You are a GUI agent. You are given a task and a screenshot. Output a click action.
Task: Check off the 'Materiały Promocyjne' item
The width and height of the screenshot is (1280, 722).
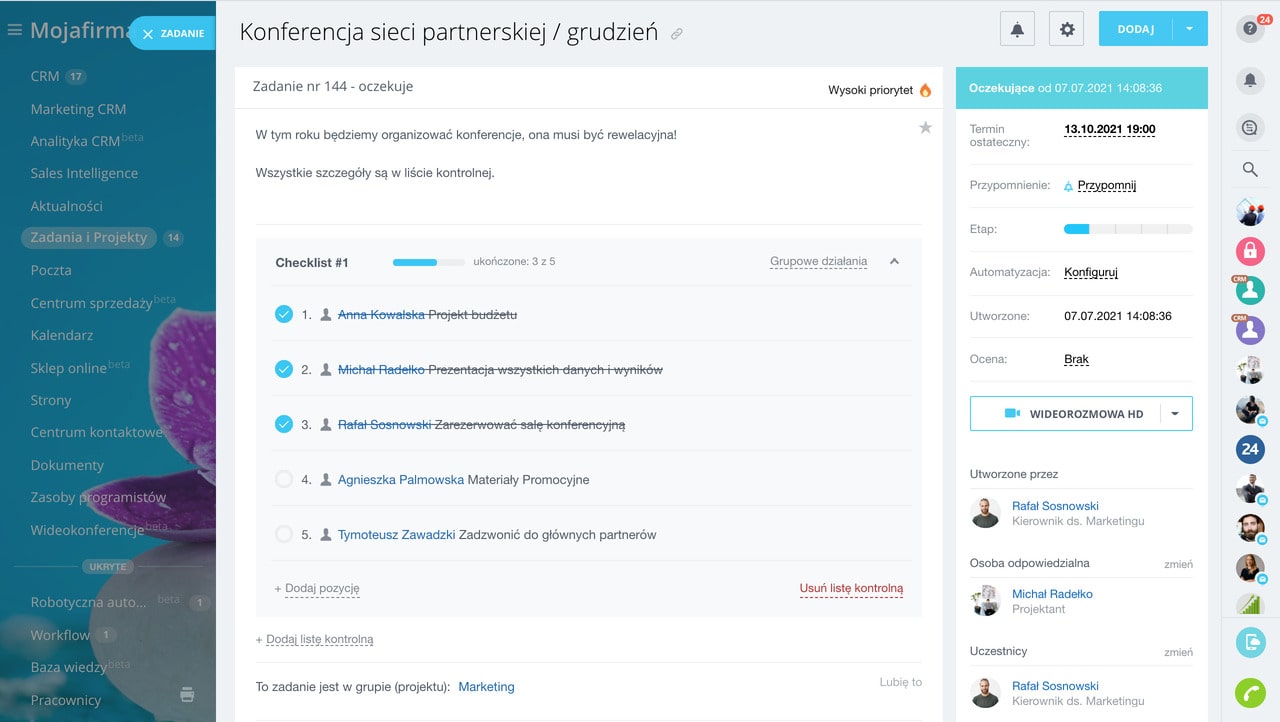tap(284, 479)
